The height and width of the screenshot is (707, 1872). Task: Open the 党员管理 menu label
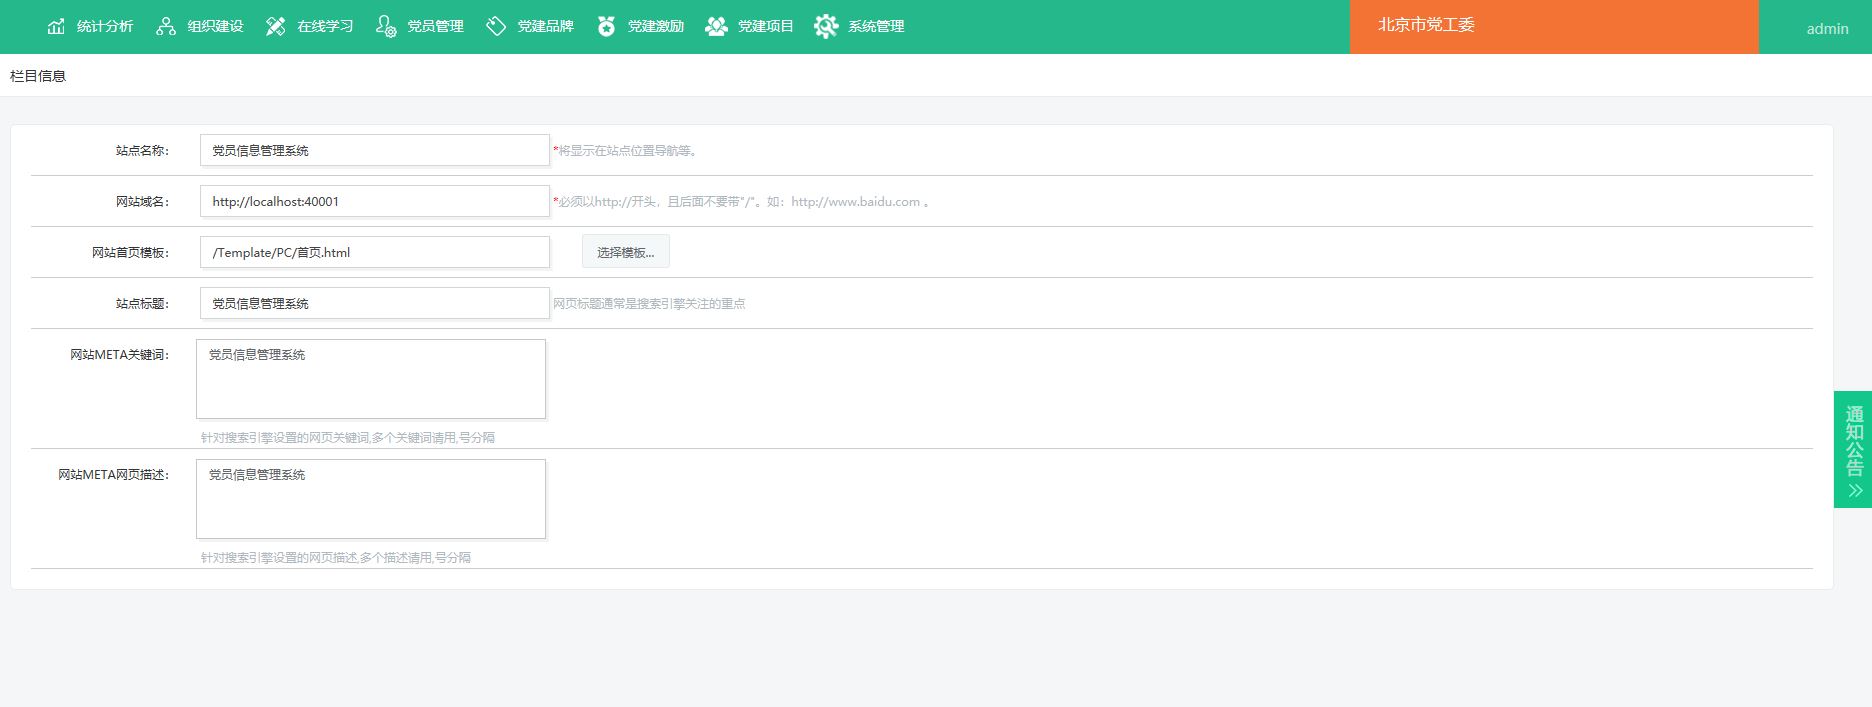(435, 26)
